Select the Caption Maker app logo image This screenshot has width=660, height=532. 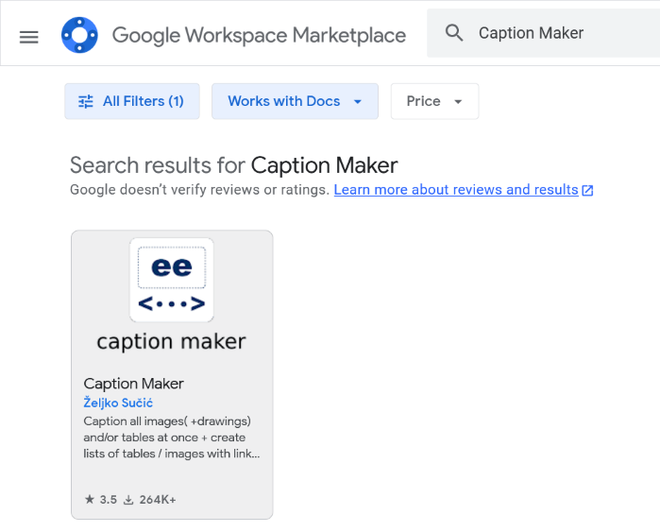point(172,281)
